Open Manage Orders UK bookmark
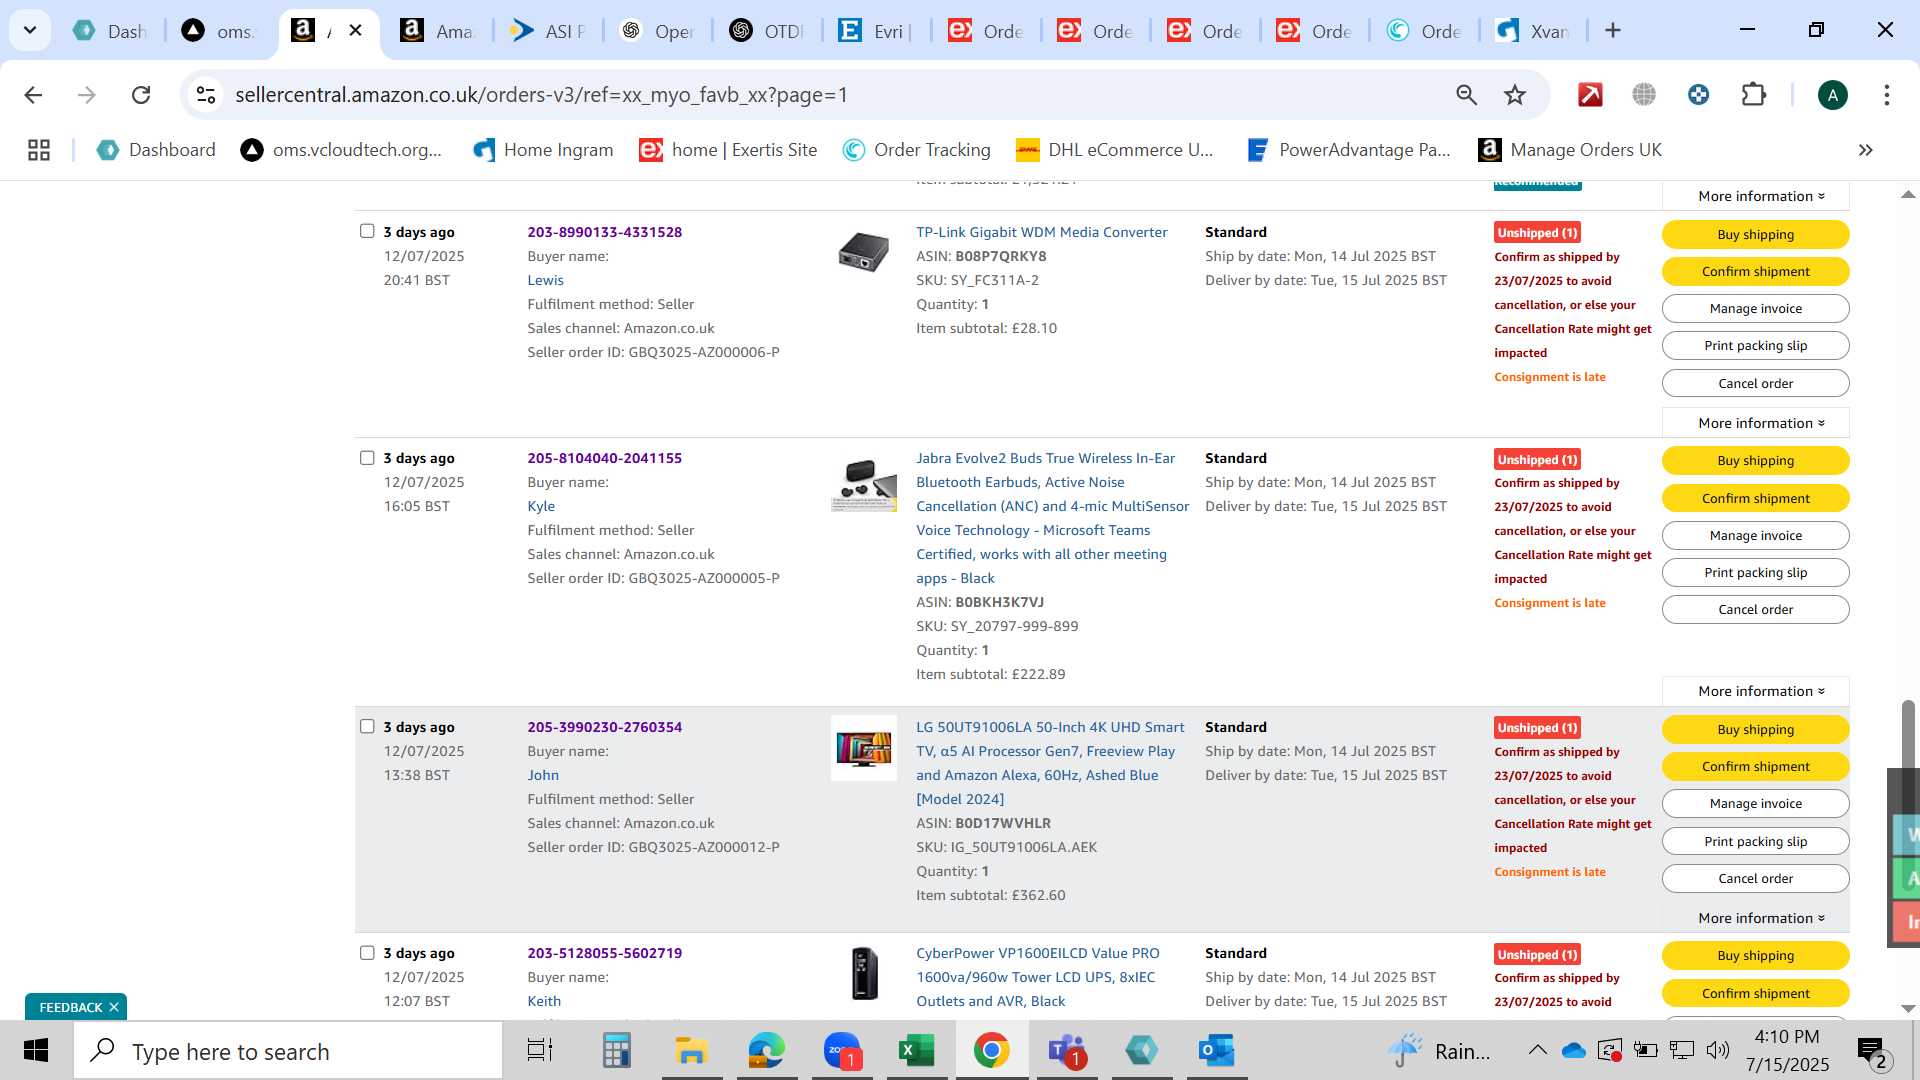This screenshot has width=1920, height=1080. (1570, 150)
